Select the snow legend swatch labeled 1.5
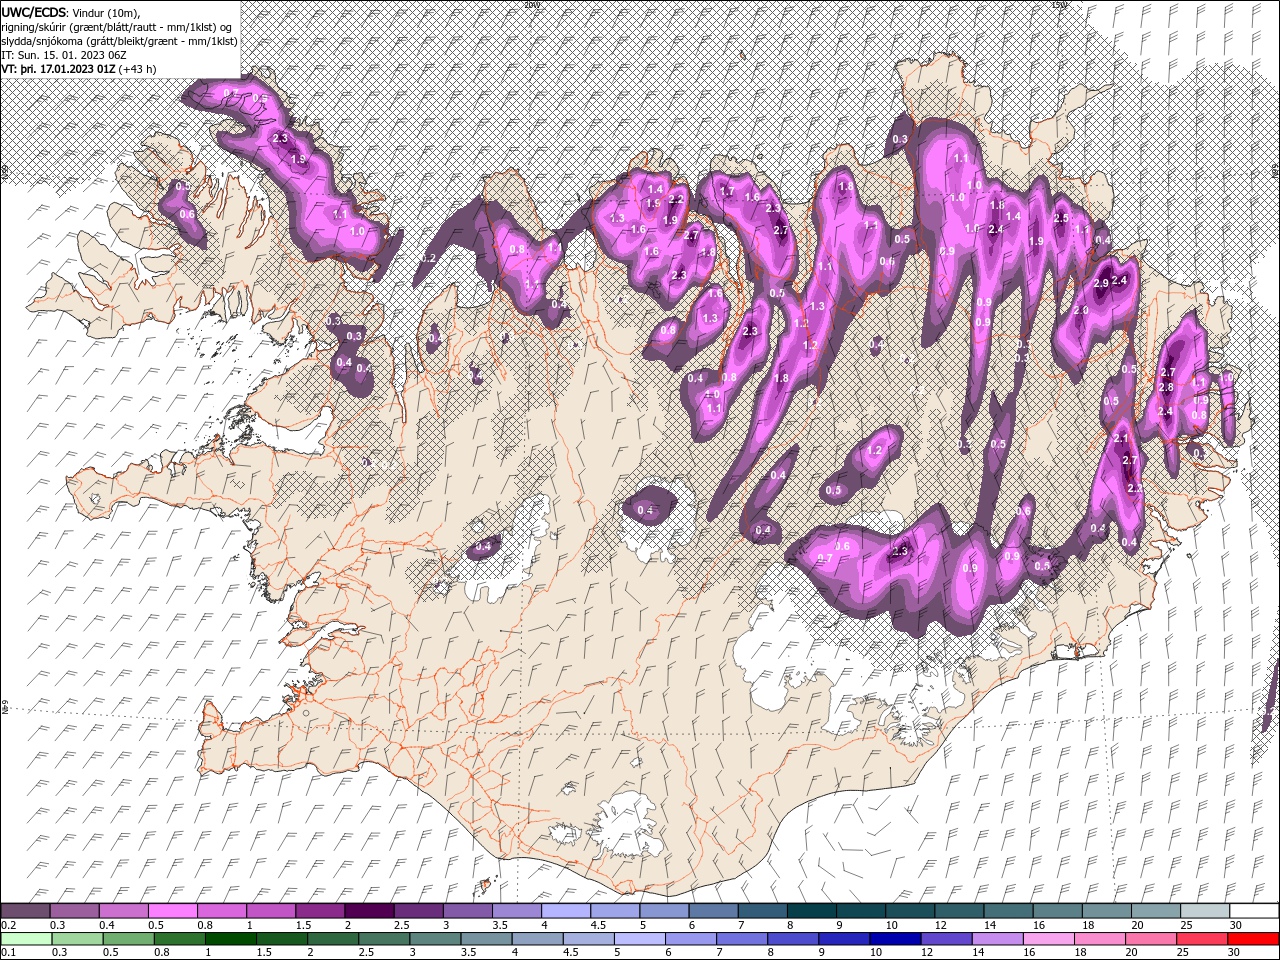Viewport: 1280px width, 960px height. pyautogui.click(x=320, y=910)
